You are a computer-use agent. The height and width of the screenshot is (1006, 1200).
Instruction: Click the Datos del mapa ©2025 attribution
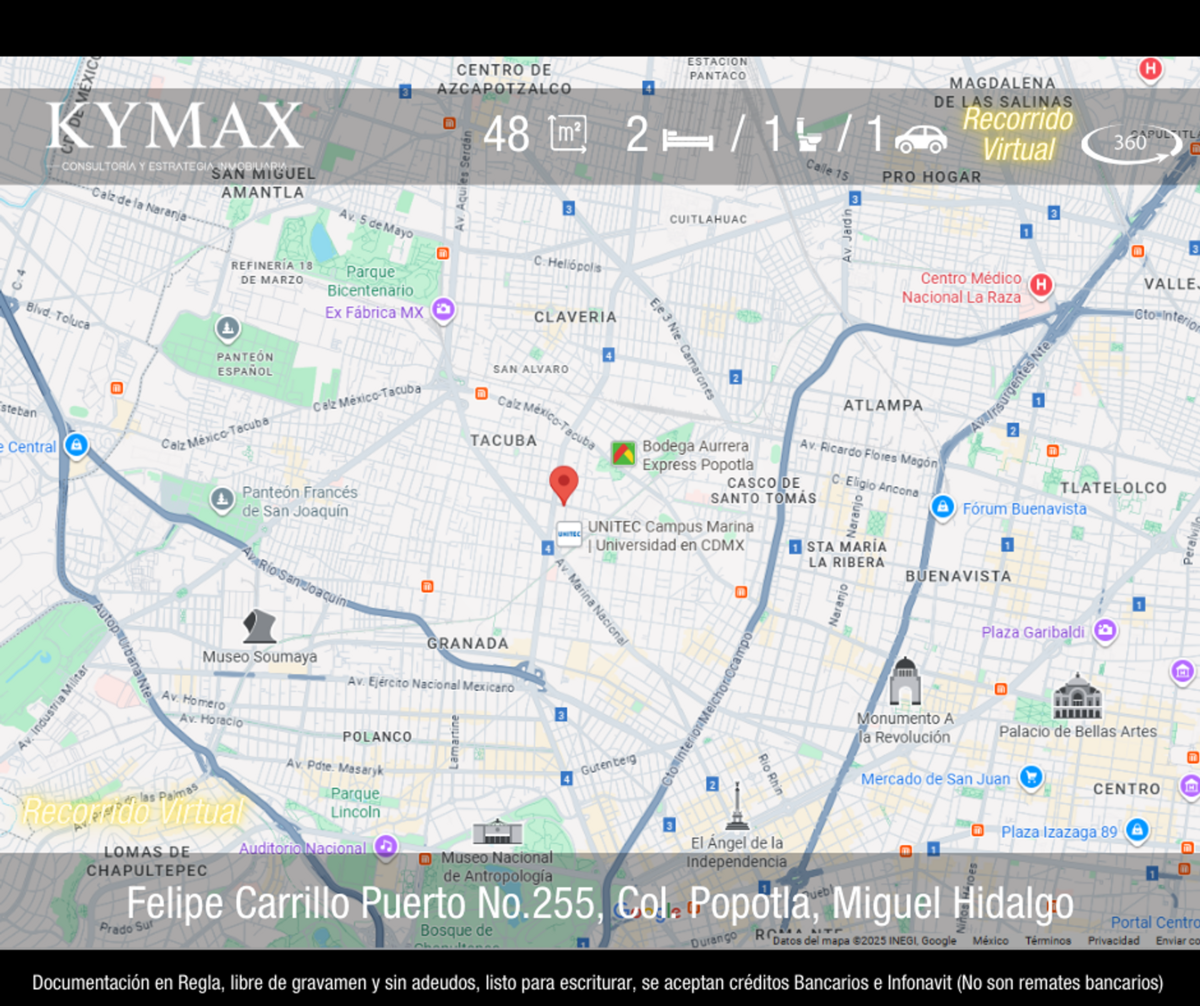point(864,941)
